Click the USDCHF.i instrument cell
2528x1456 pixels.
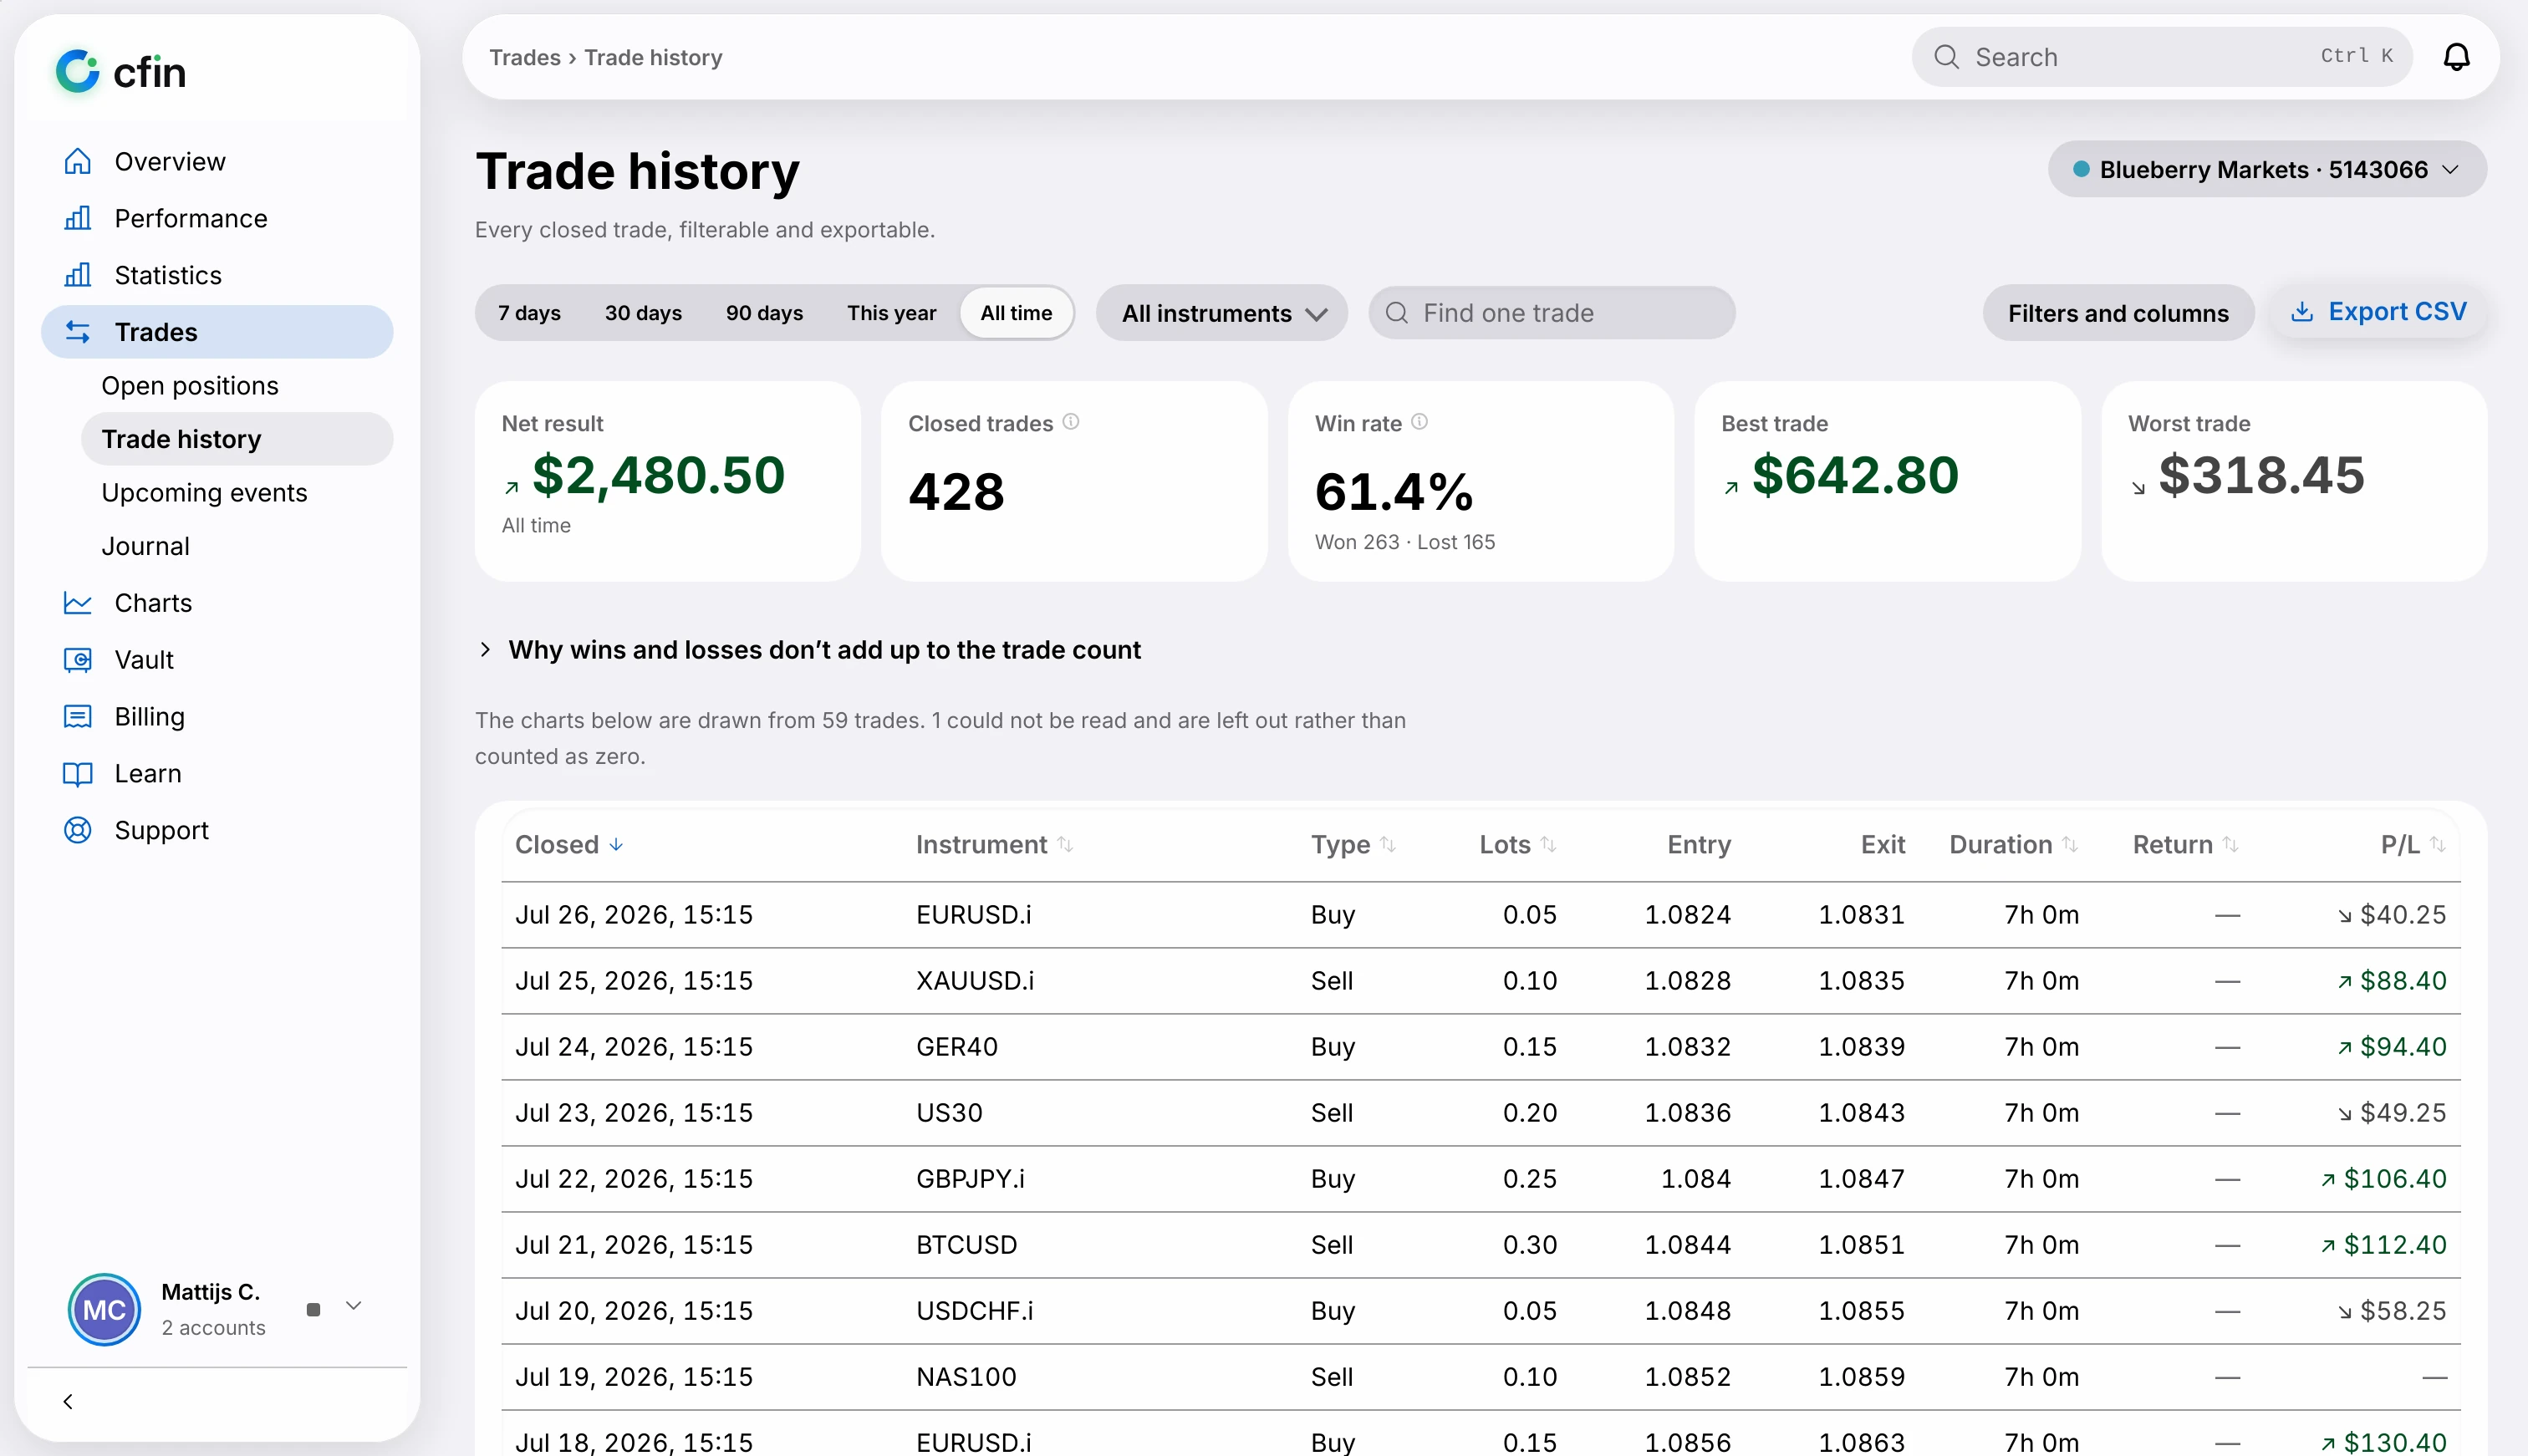tap(975, 1311)
